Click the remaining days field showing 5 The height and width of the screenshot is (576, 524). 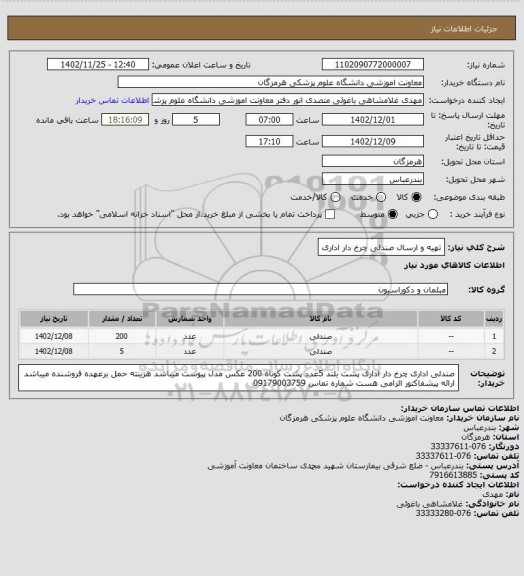point(196,120)
